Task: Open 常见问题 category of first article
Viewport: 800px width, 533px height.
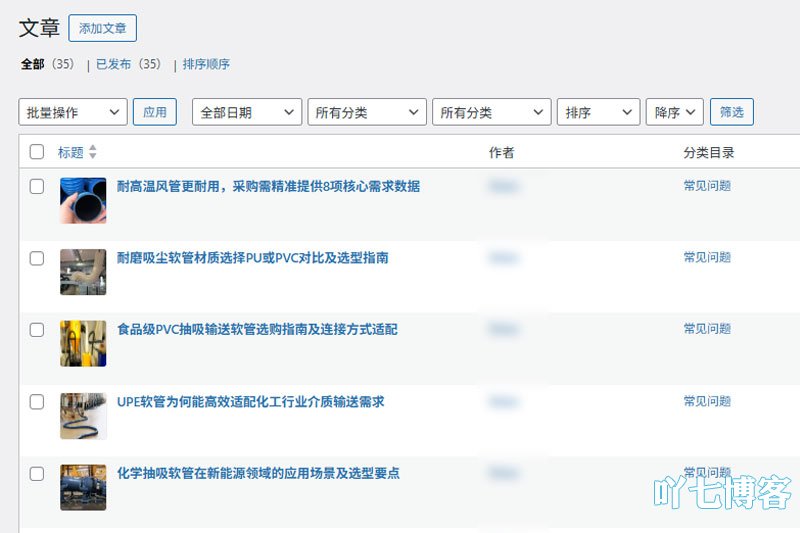Action: tap(707, 186)
